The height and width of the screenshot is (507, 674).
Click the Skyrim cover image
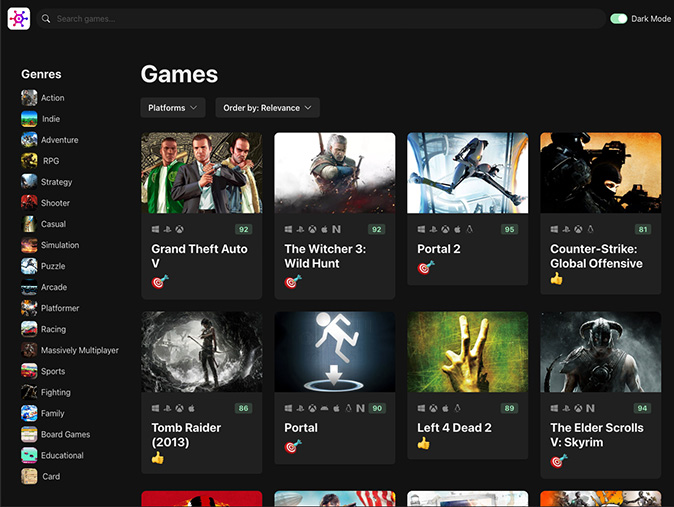tap(601, 352)
